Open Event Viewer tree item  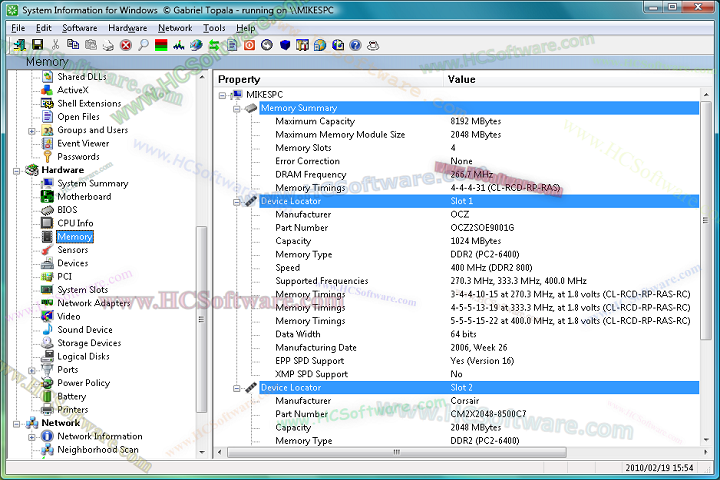[x=83, y=143]
